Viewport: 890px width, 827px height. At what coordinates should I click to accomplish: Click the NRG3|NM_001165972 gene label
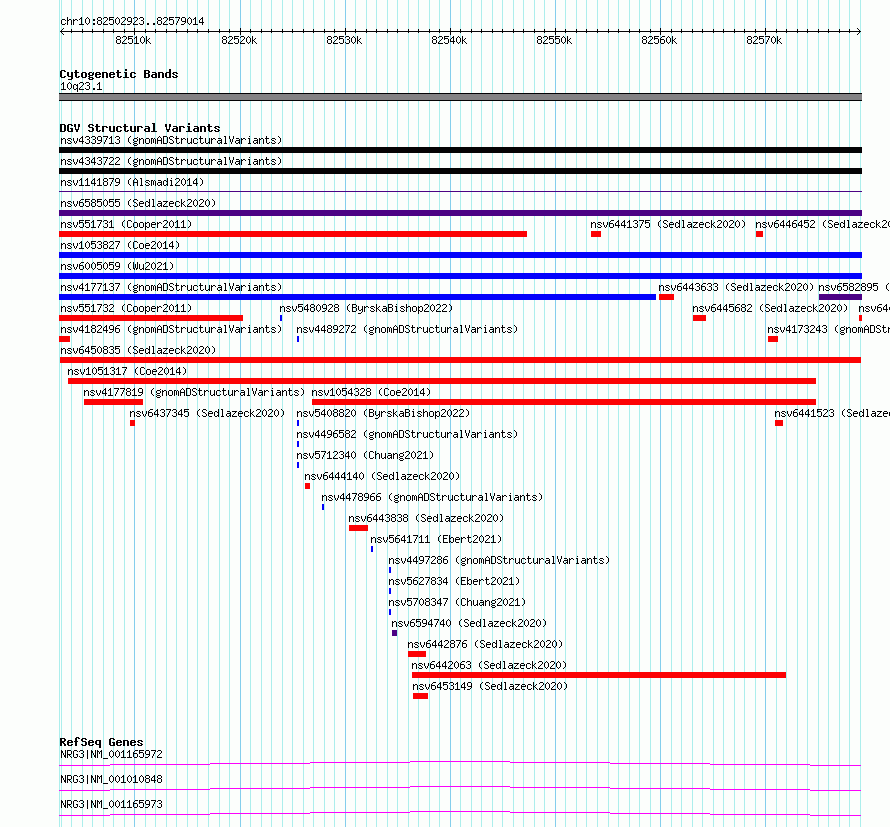click(111, 754)
